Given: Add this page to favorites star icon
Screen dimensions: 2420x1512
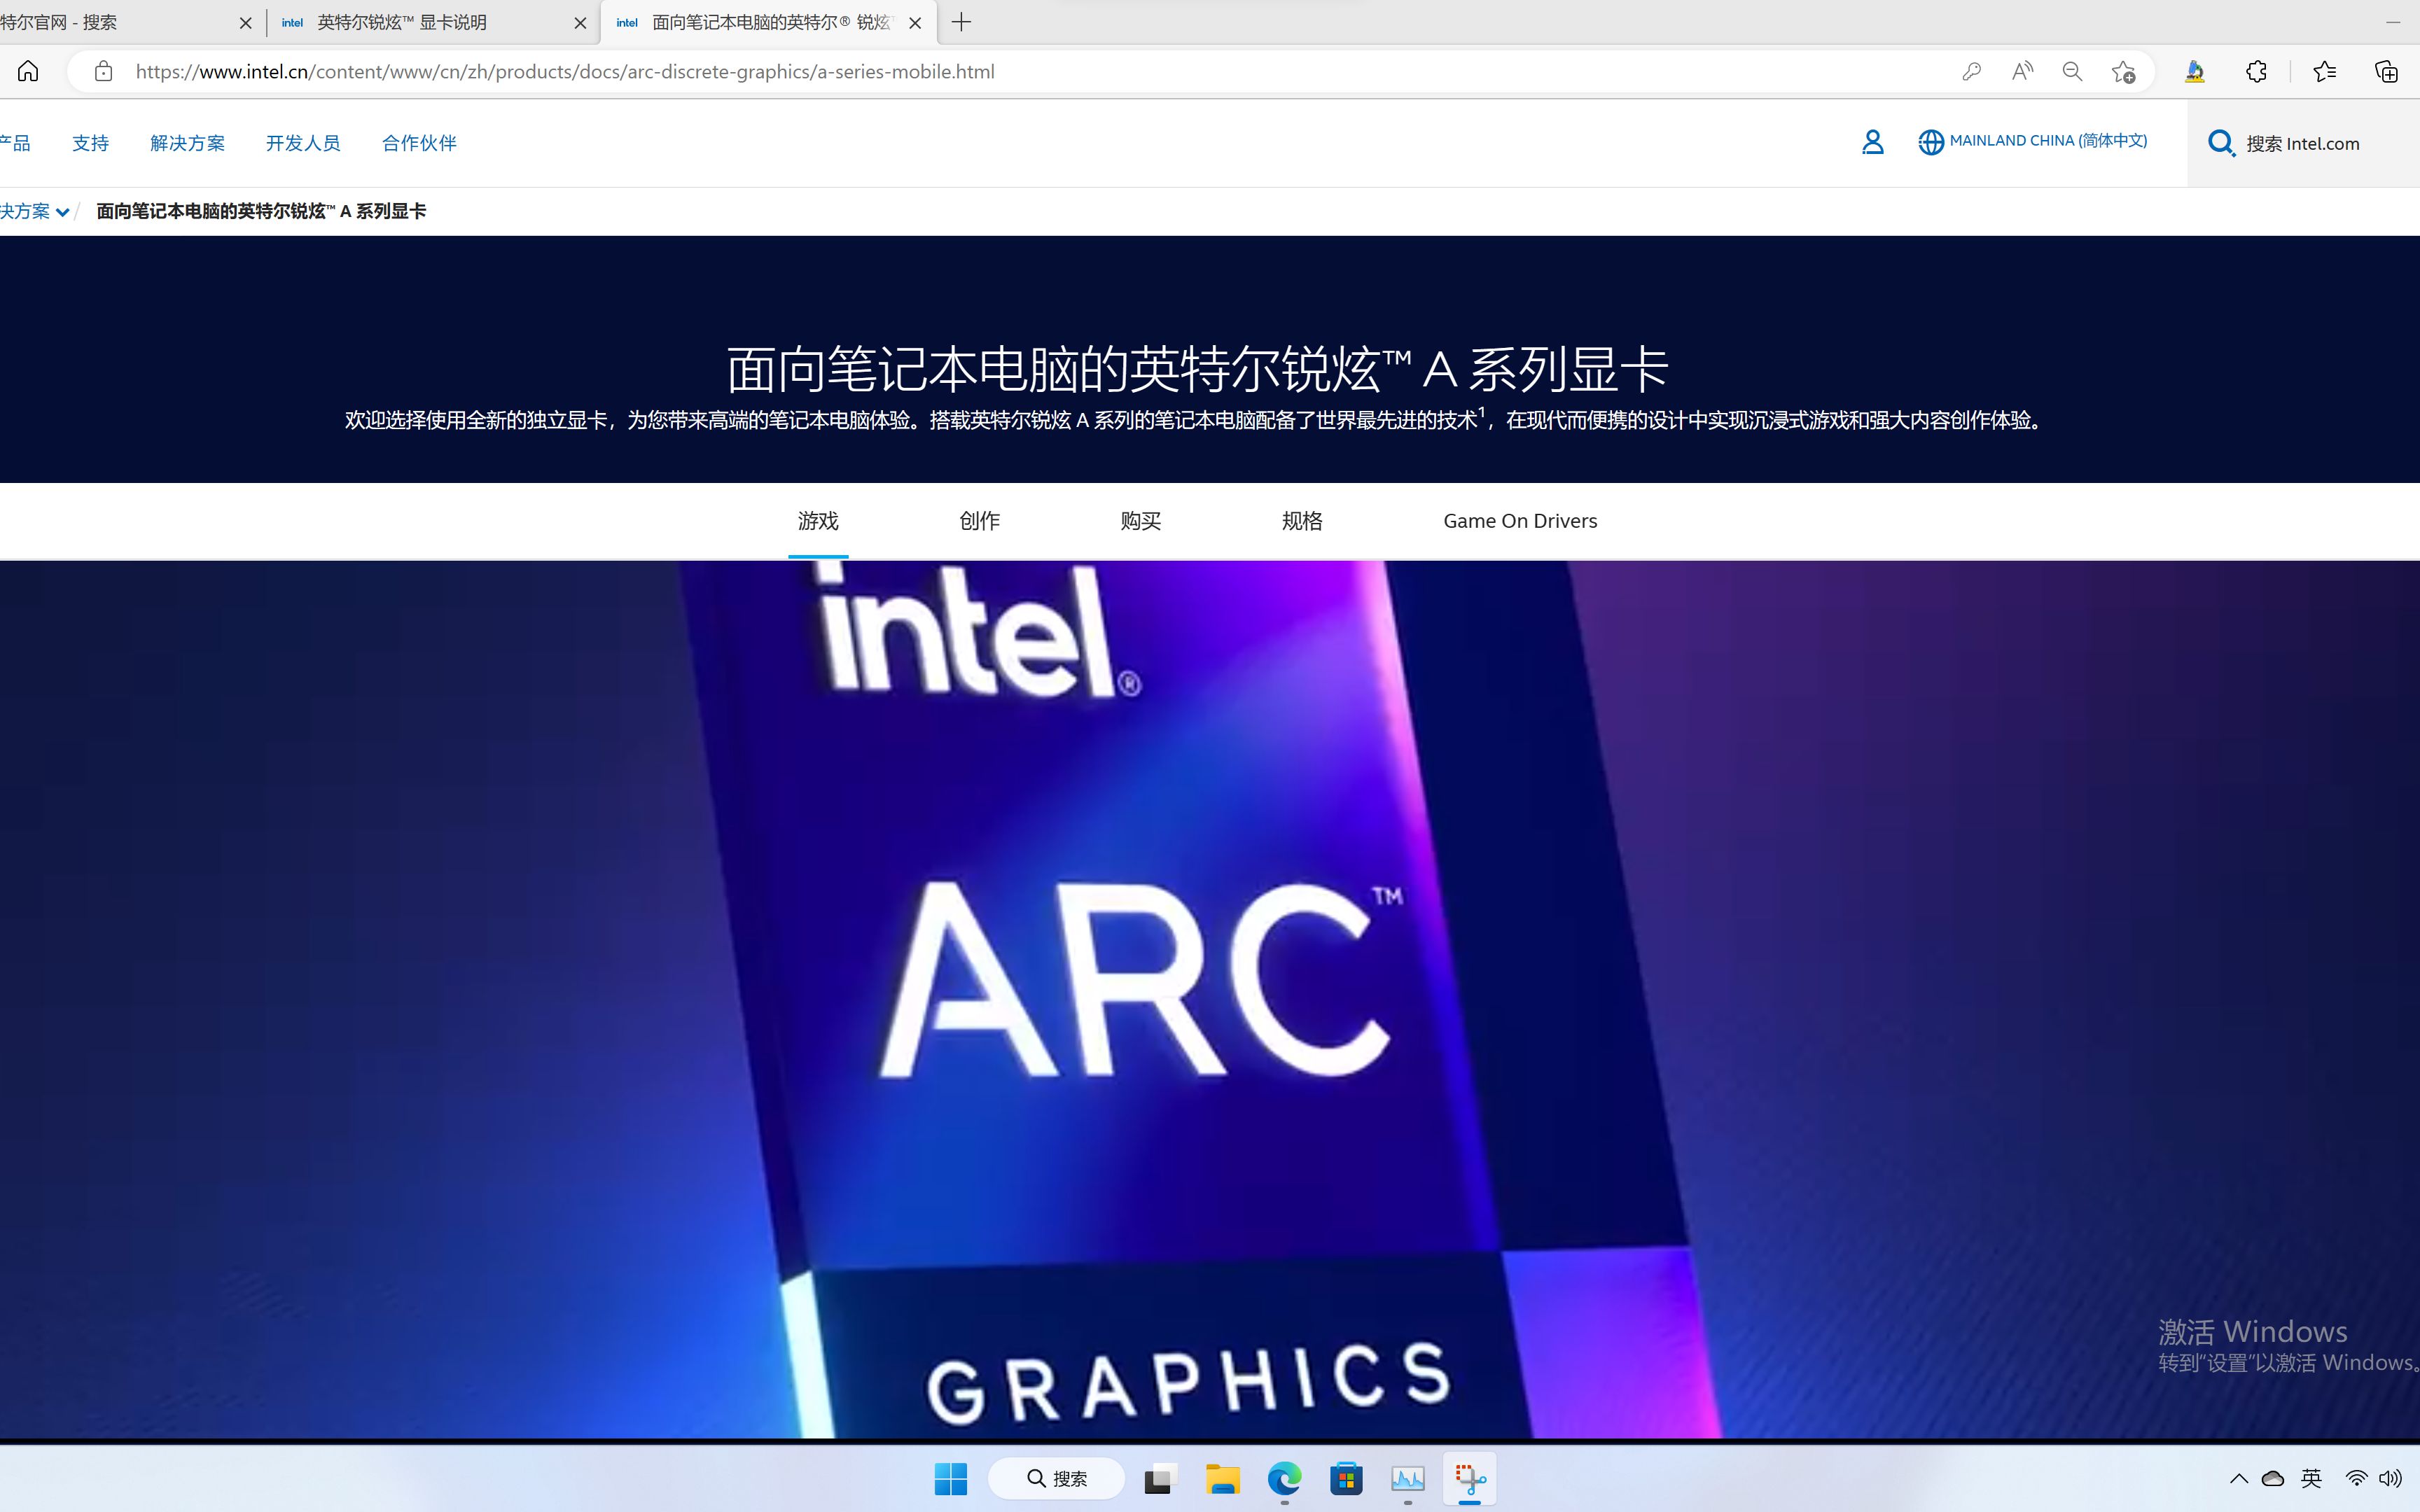Looking at the screenshot, I should pyautogui.click(x=2123, y=71).
